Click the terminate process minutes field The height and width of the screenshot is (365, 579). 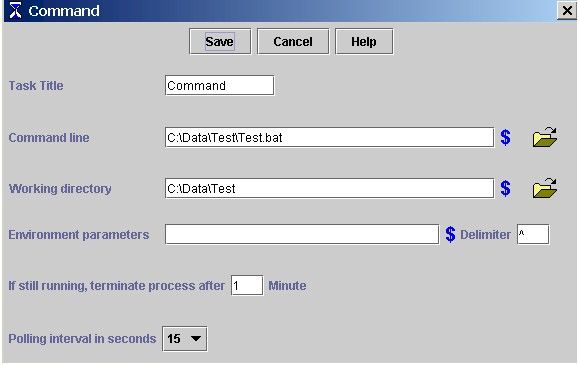click(247, 285)
